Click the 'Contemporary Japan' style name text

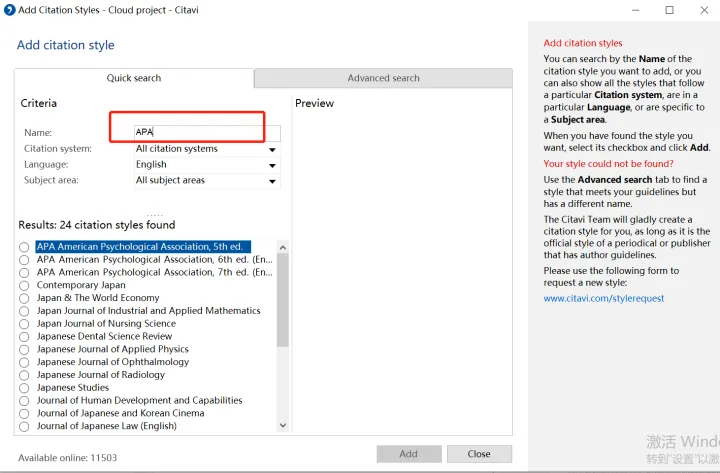[x=81, y=285]
